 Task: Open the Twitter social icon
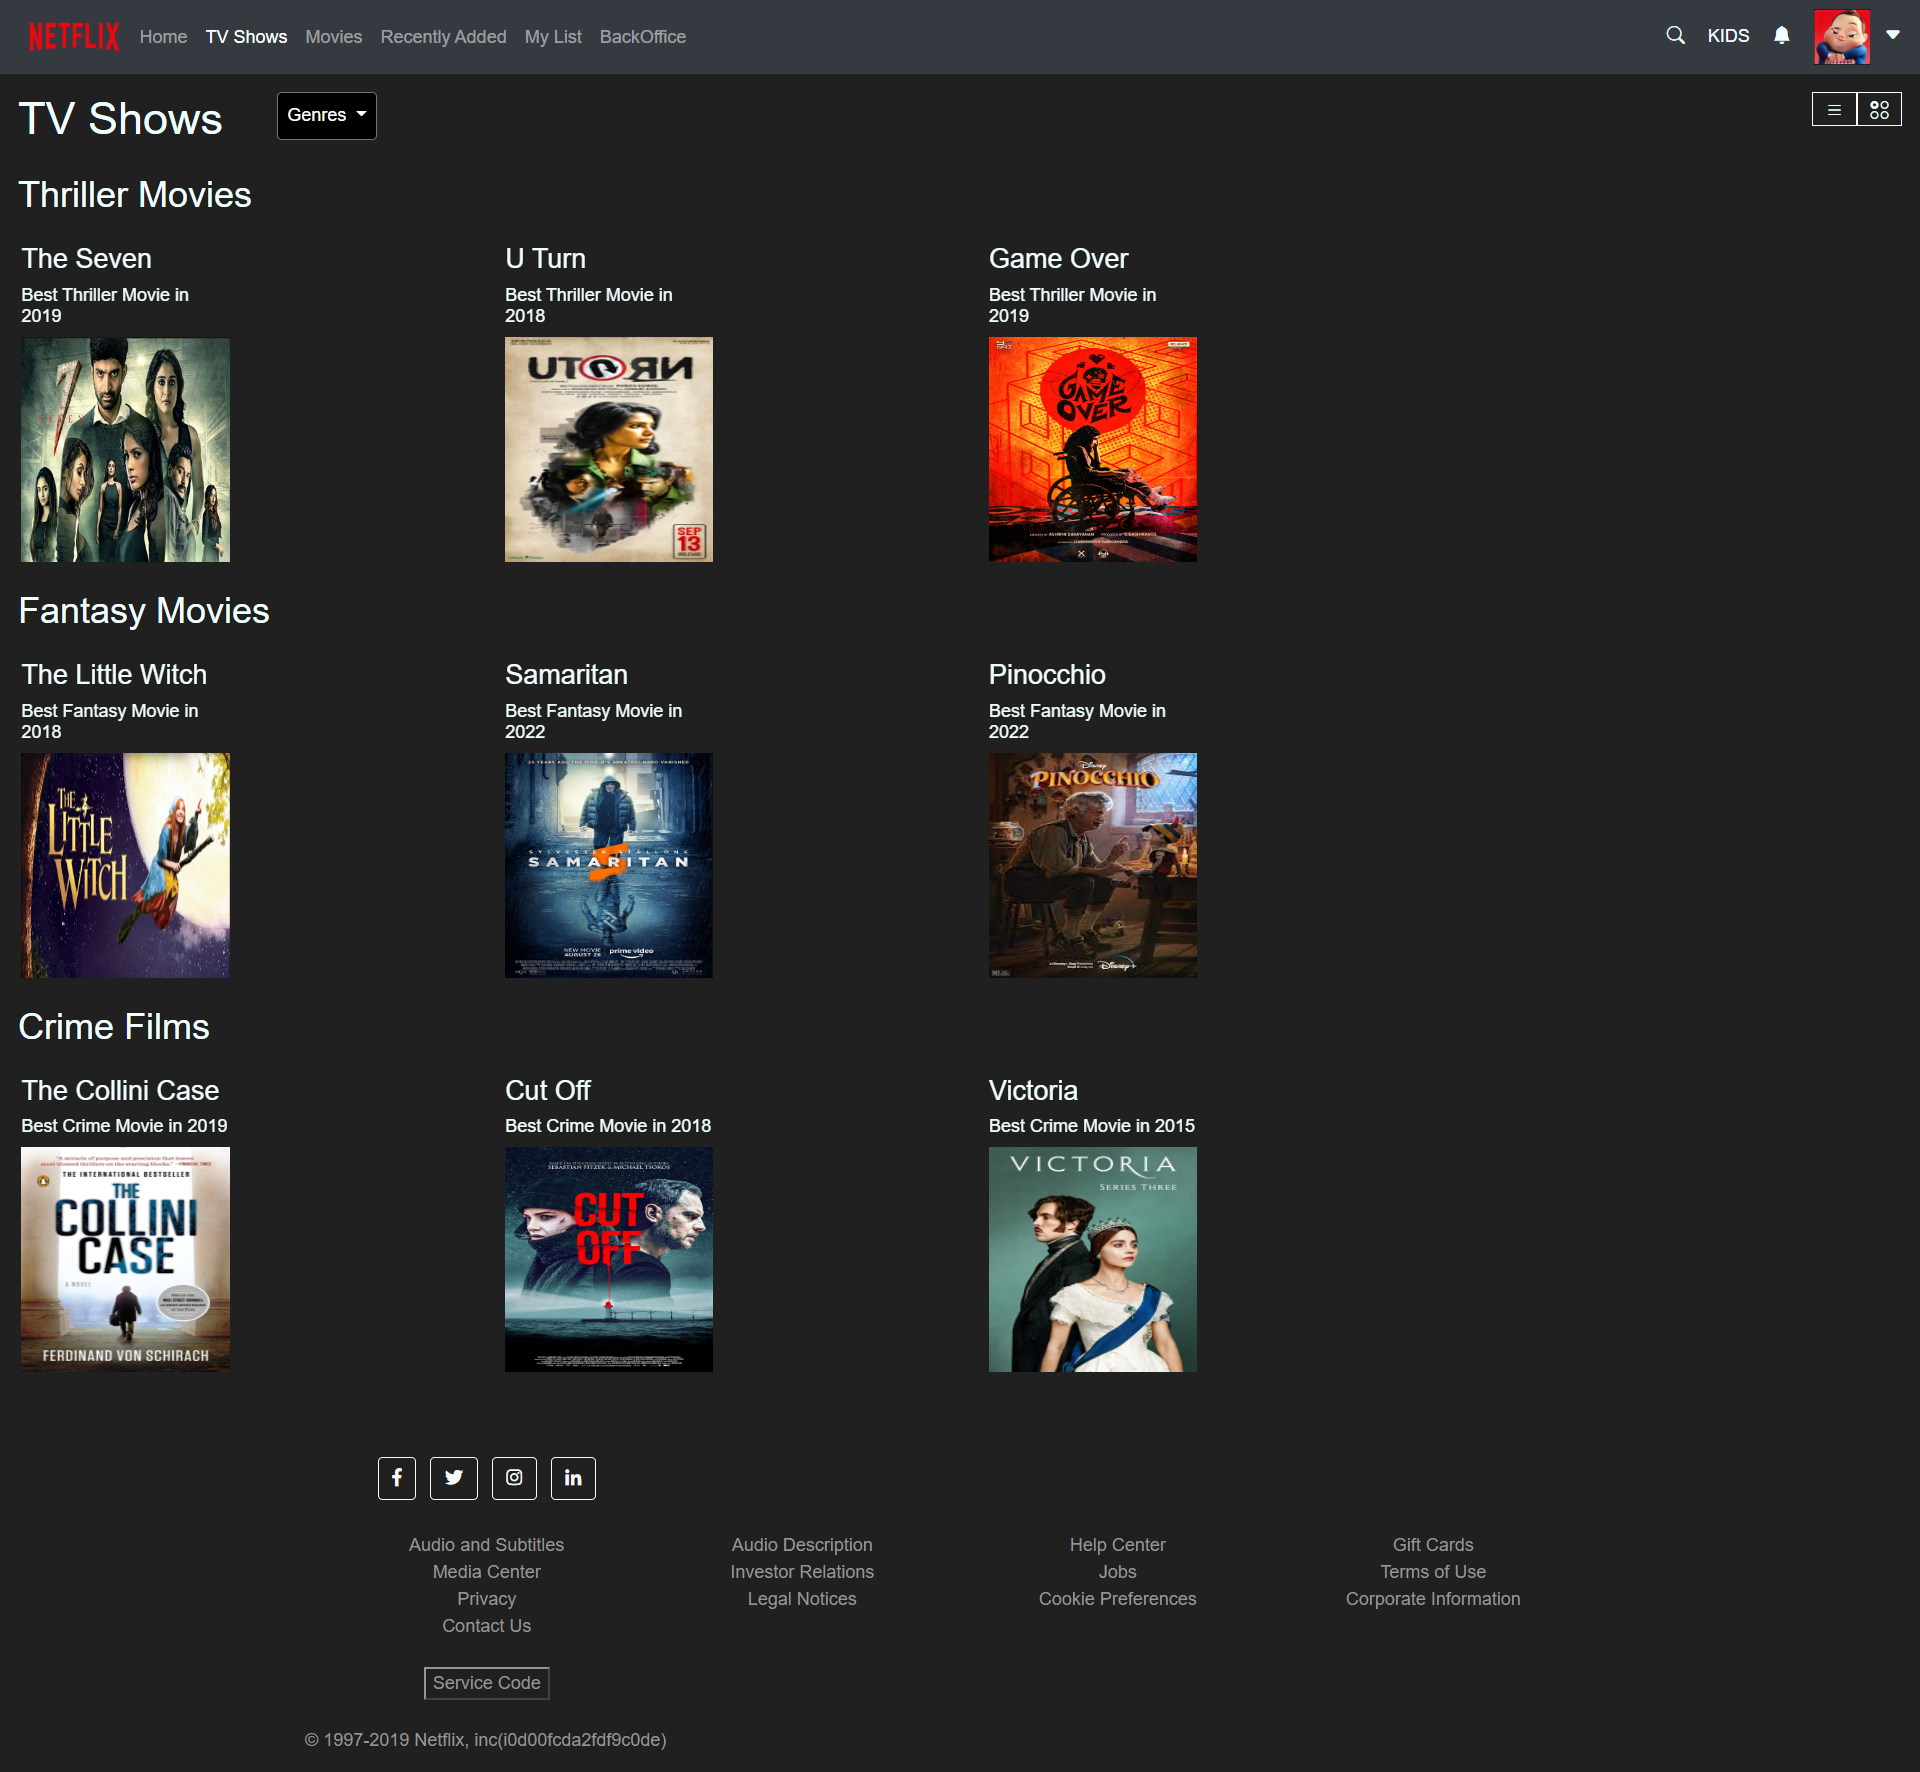[x=454, y=1478]
